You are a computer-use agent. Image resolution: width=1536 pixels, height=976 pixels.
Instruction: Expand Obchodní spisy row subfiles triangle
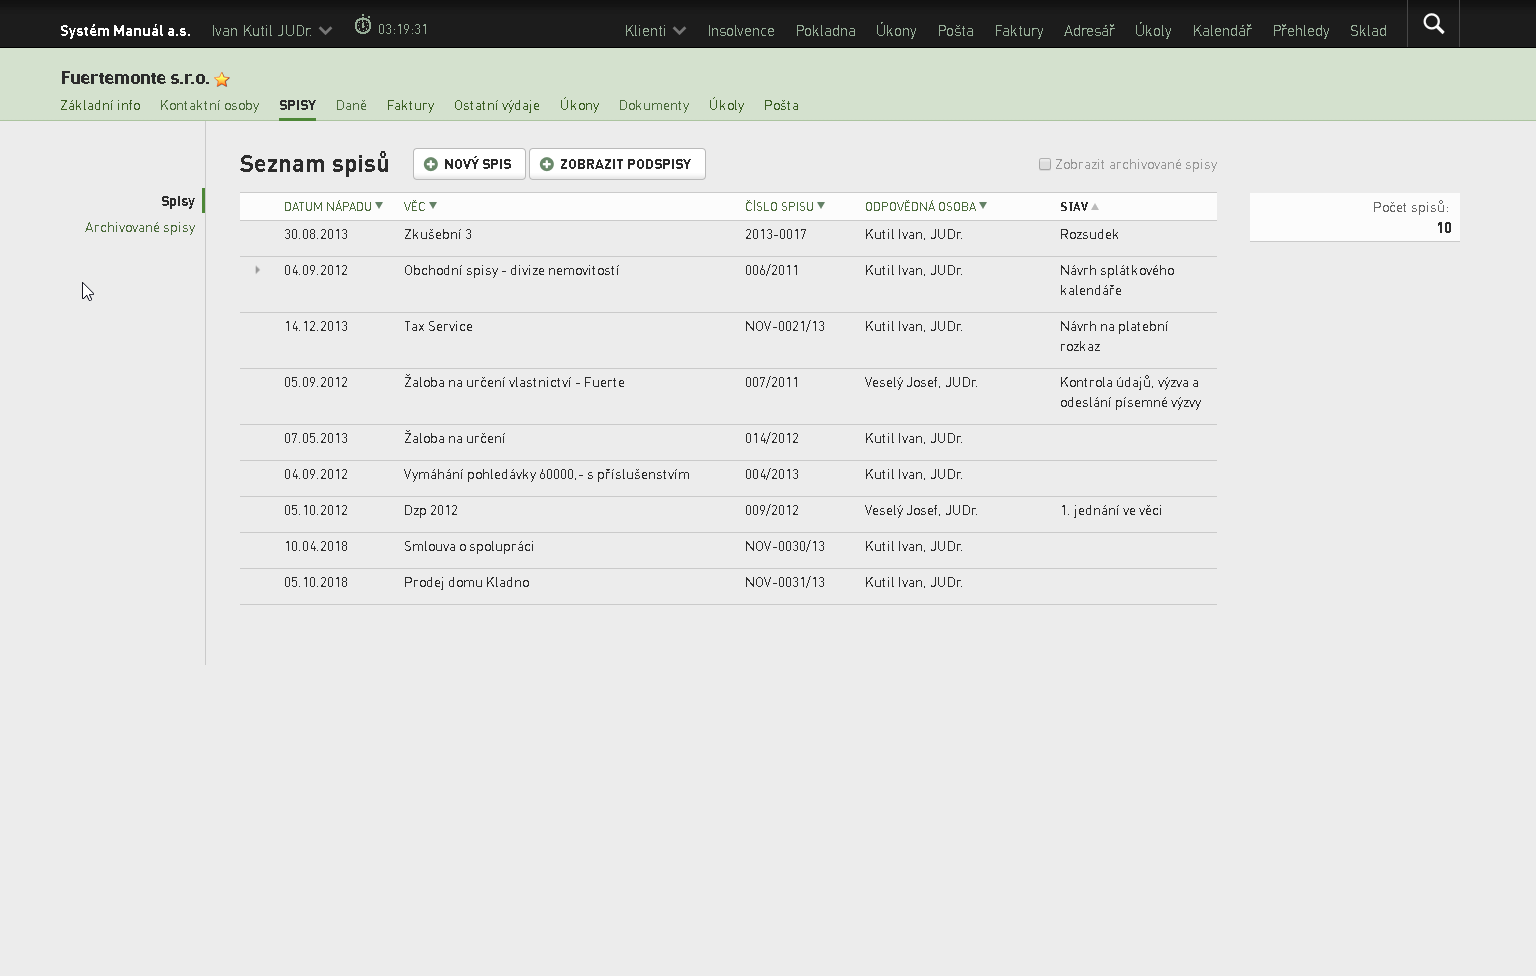coord(257,270)
